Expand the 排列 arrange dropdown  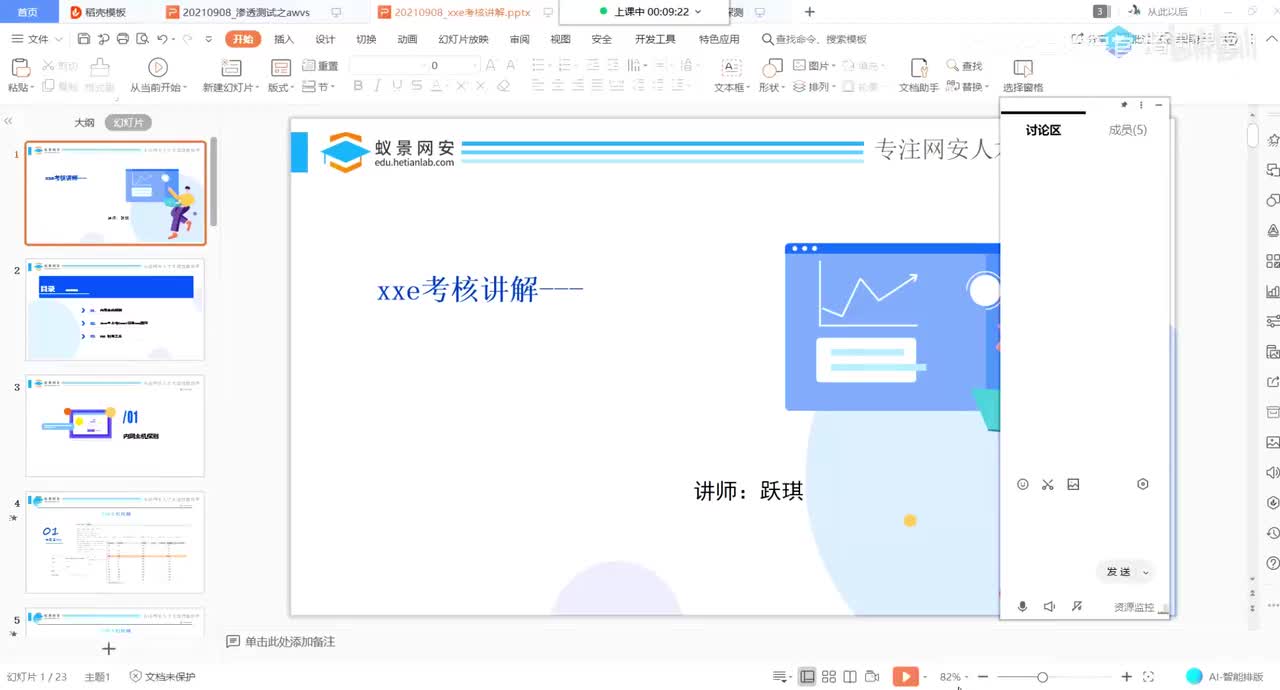click(x=815, y=87)
